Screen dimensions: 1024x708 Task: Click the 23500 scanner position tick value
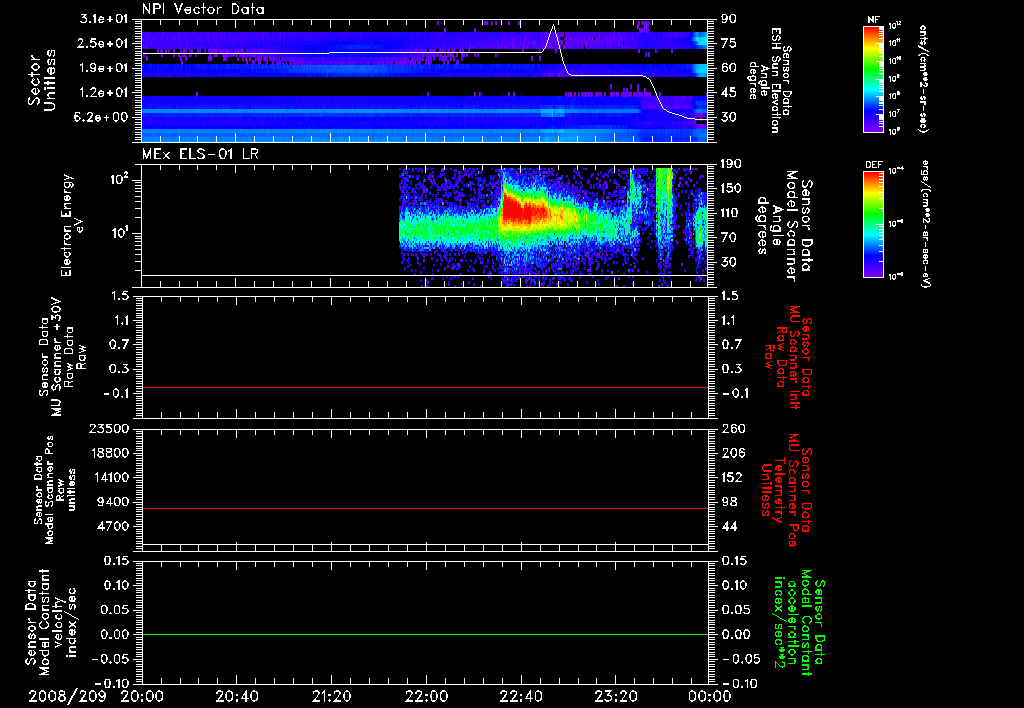click(x=108, y=428)
